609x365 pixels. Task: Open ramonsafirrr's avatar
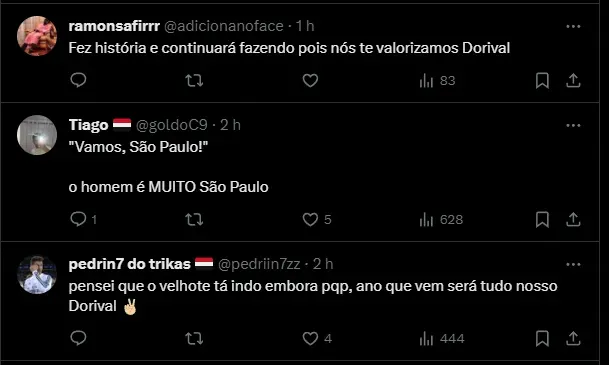point(37,36)
